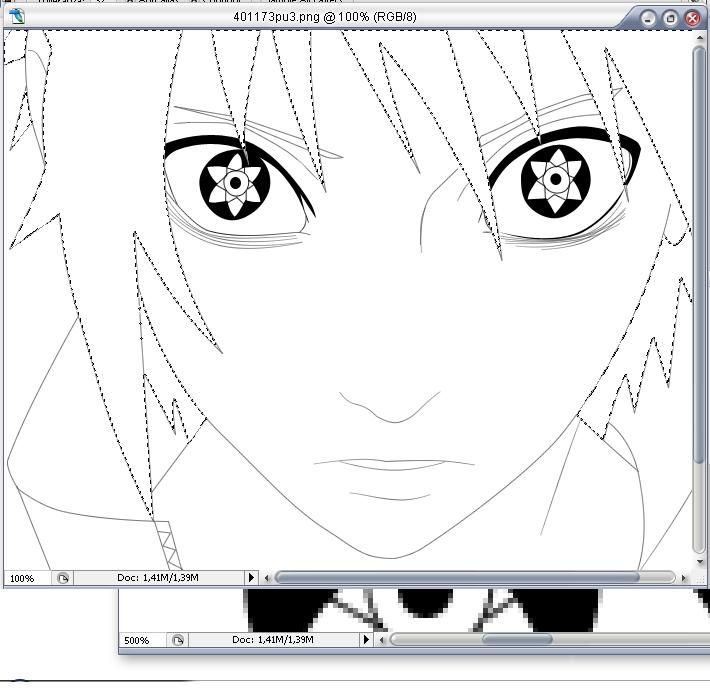Open status bar options menu in 500% window
The height and width of the screenshot is (688, 710).
pos(366,640)
